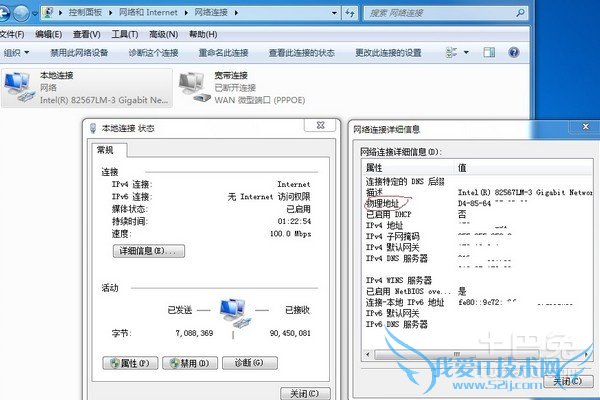The height and width of the screenshot is (400, 600).
Task: Open the 组织 dropdown in toolbar
Action: click(16, 52)
